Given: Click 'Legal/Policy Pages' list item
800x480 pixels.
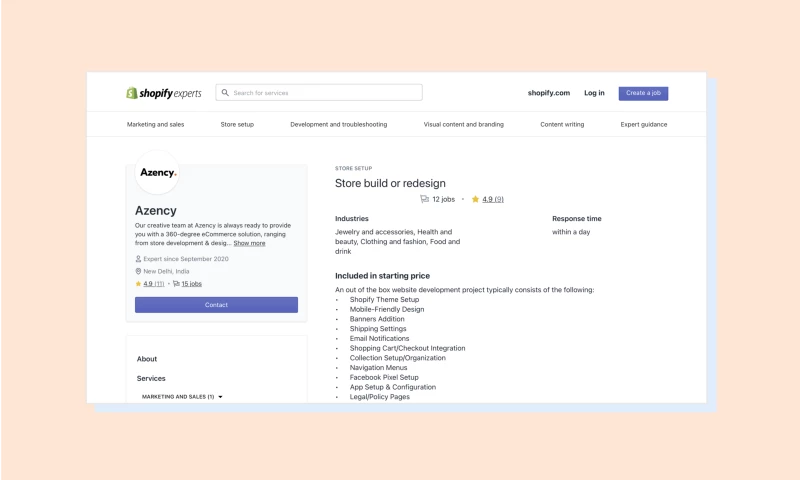Looking at the screenshot, I should (x=380, y=396).
